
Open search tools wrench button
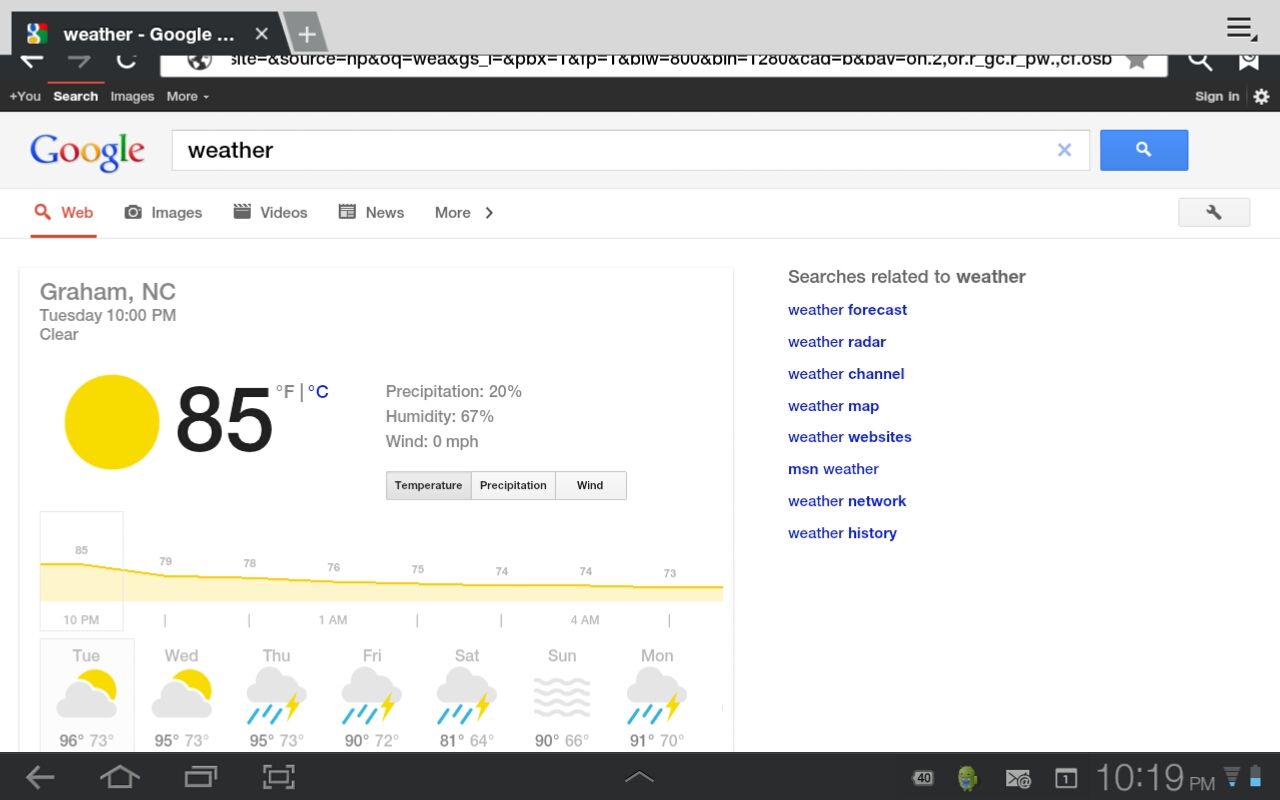coord(1214,212)
